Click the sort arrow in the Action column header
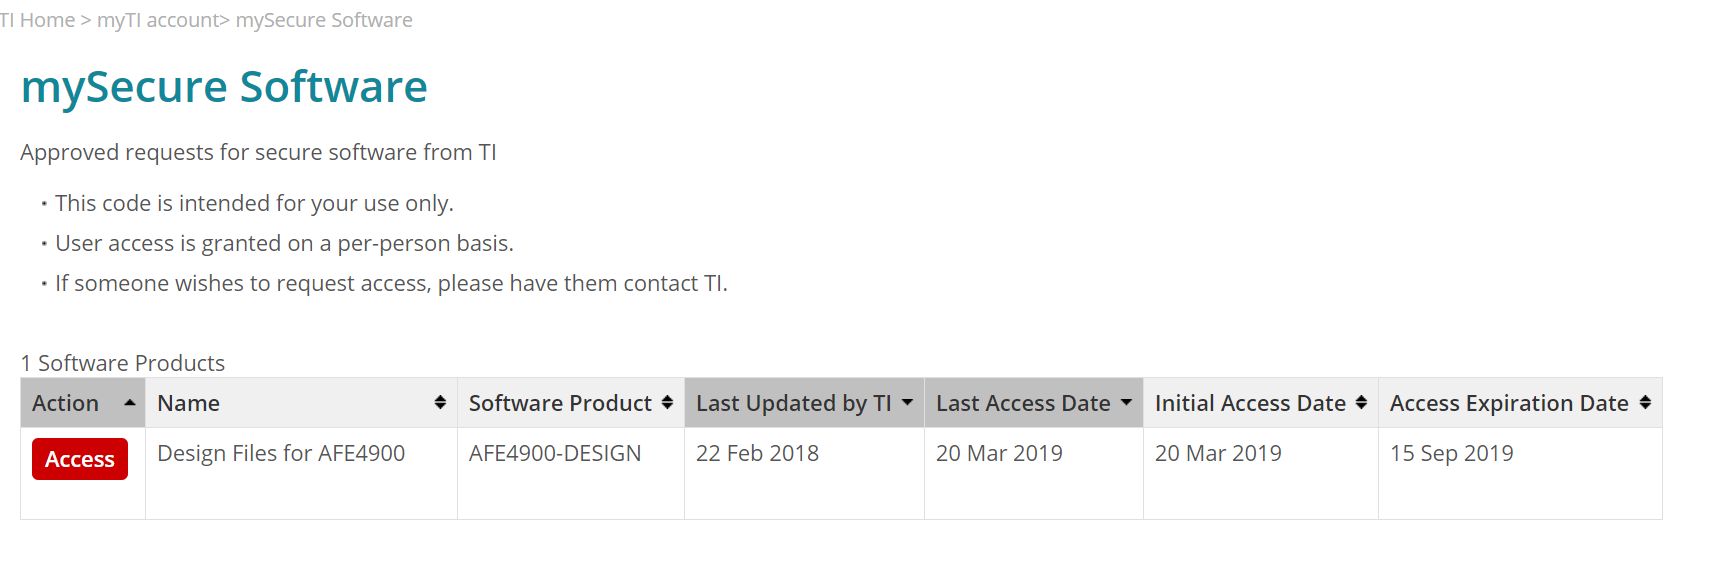This screenshot has width=1714, height=561. (130, 403)
